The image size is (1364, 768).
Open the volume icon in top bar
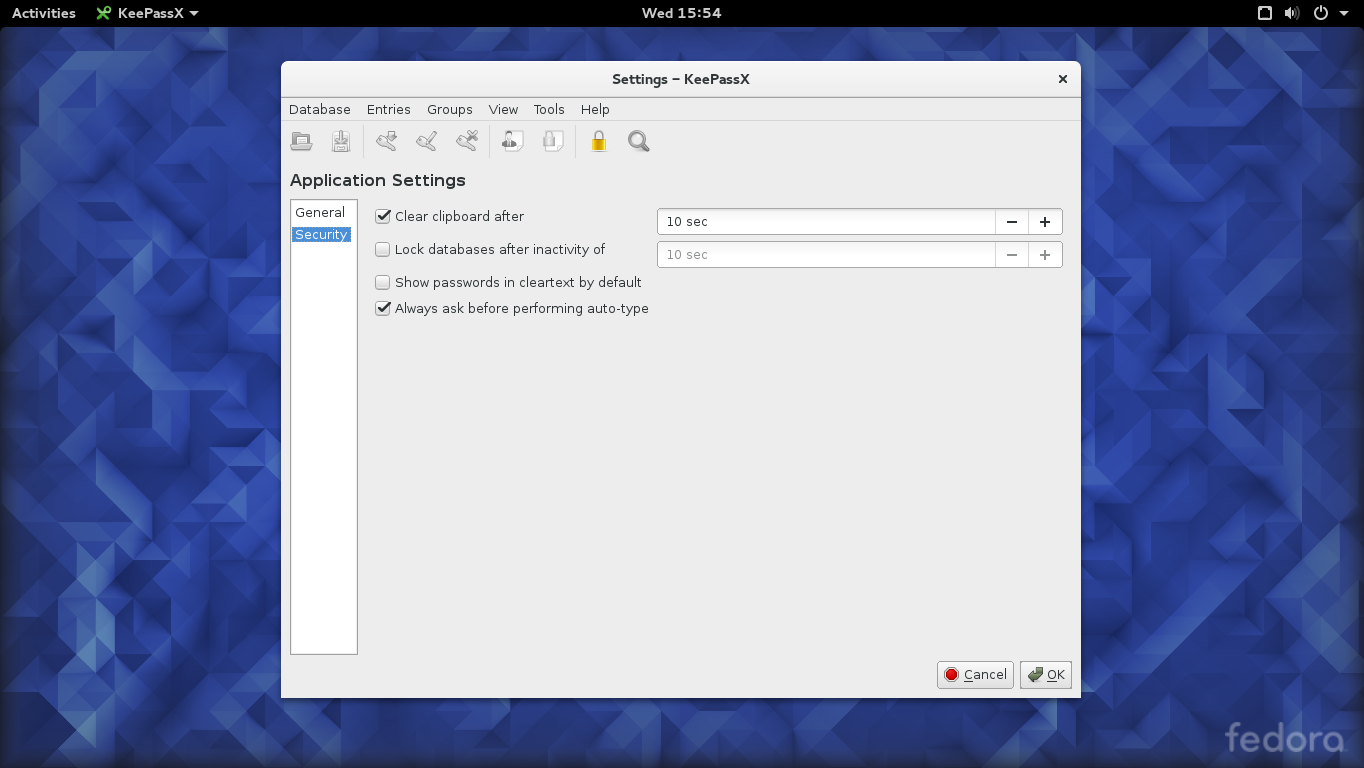click(x=1292, y=13)
